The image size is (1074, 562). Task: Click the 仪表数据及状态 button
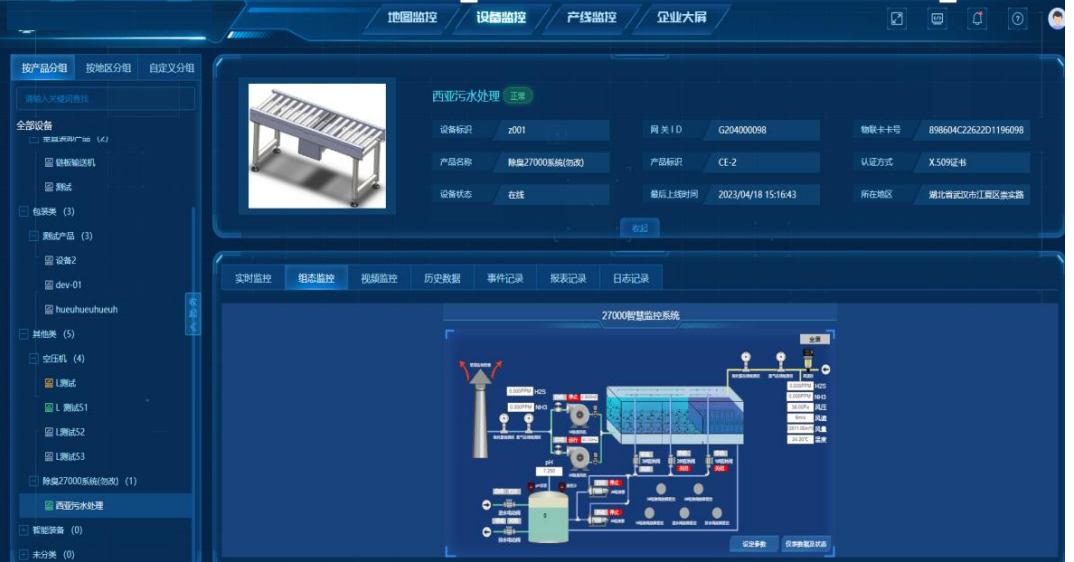[x=806, y=544]
